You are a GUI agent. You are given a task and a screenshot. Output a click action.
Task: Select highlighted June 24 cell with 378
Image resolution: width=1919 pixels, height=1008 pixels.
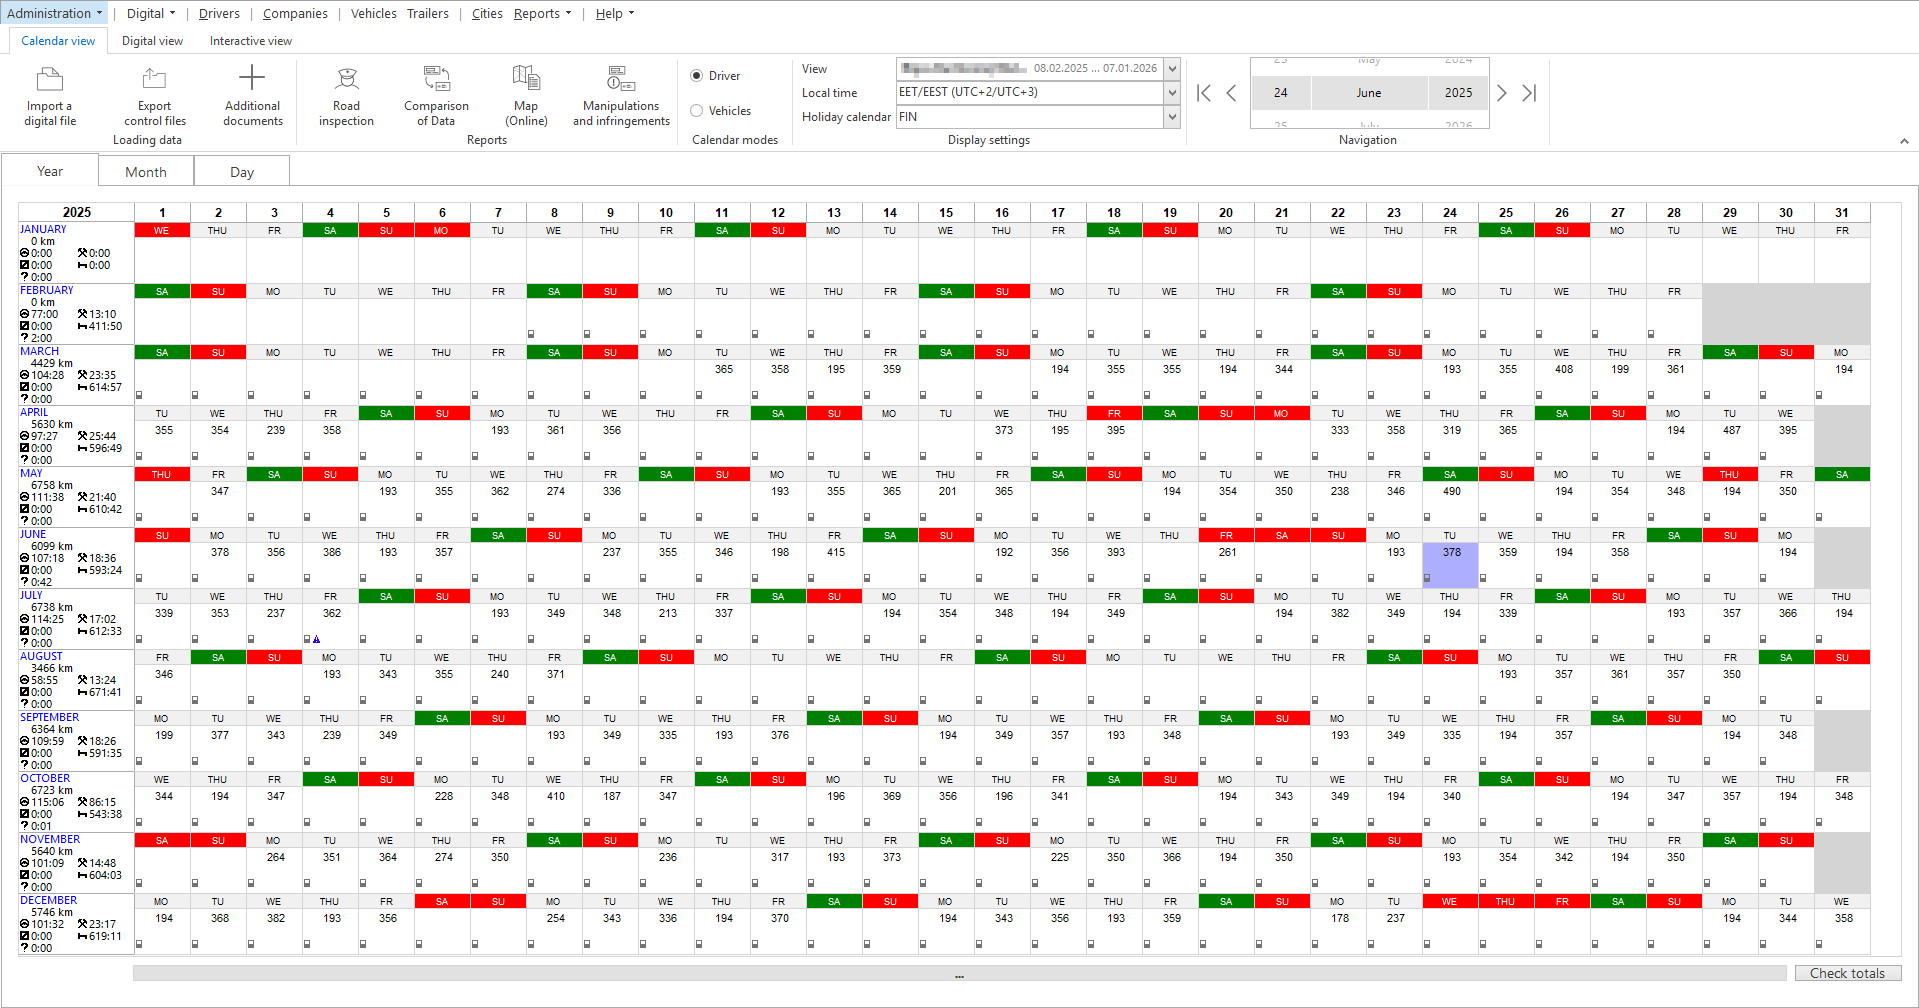pos(1450,565)
